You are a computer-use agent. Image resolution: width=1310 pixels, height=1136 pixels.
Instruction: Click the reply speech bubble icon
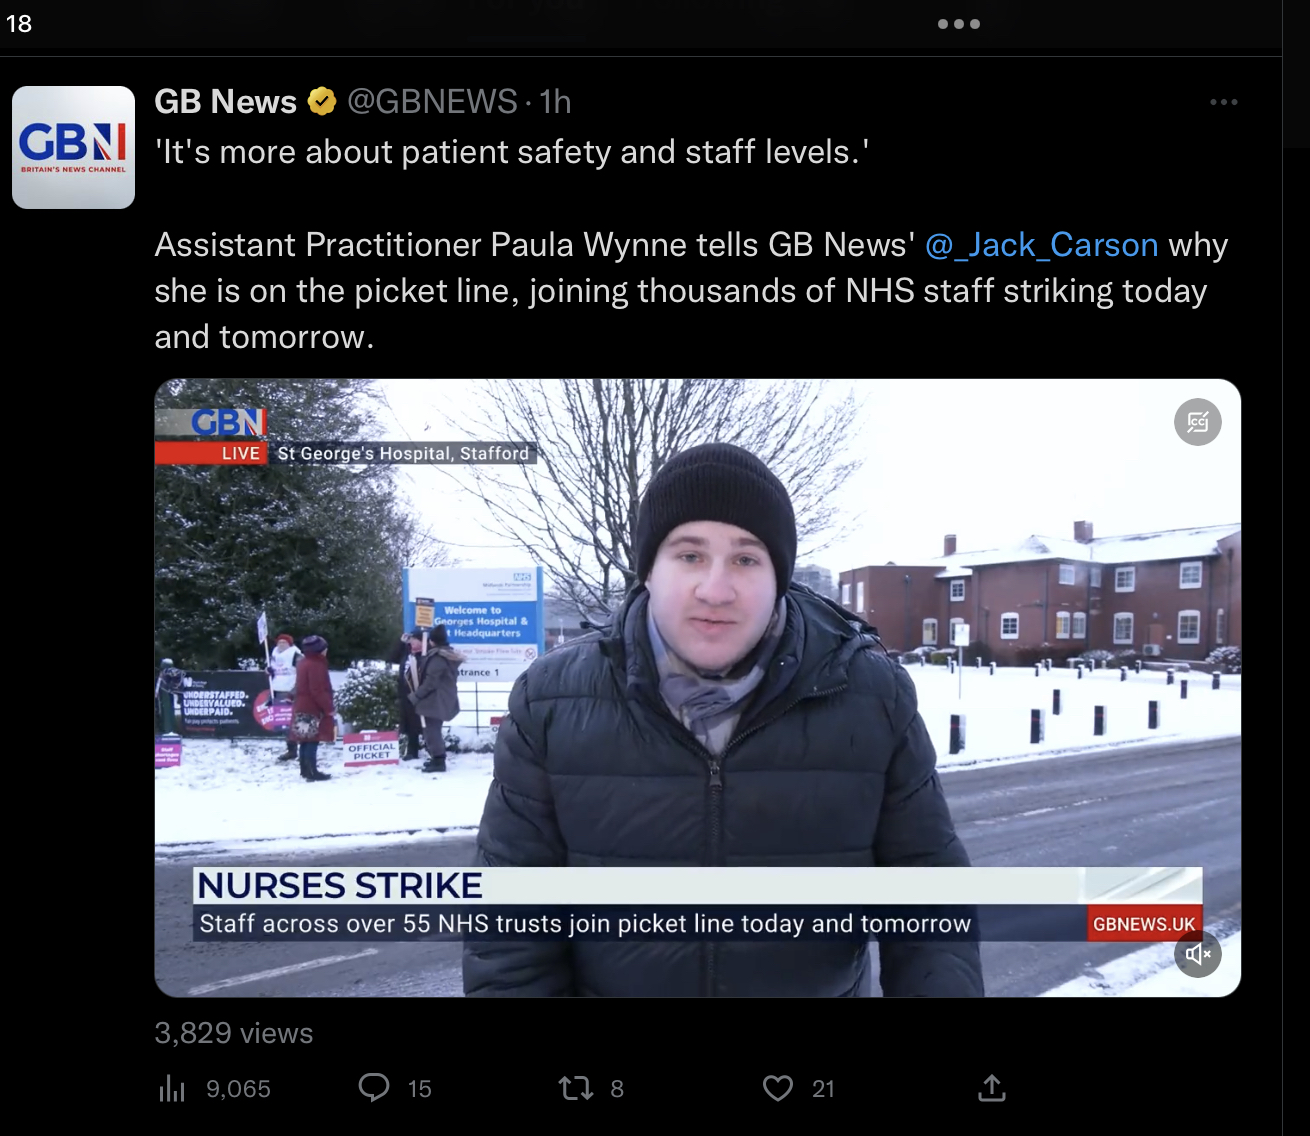(374, 1088)
